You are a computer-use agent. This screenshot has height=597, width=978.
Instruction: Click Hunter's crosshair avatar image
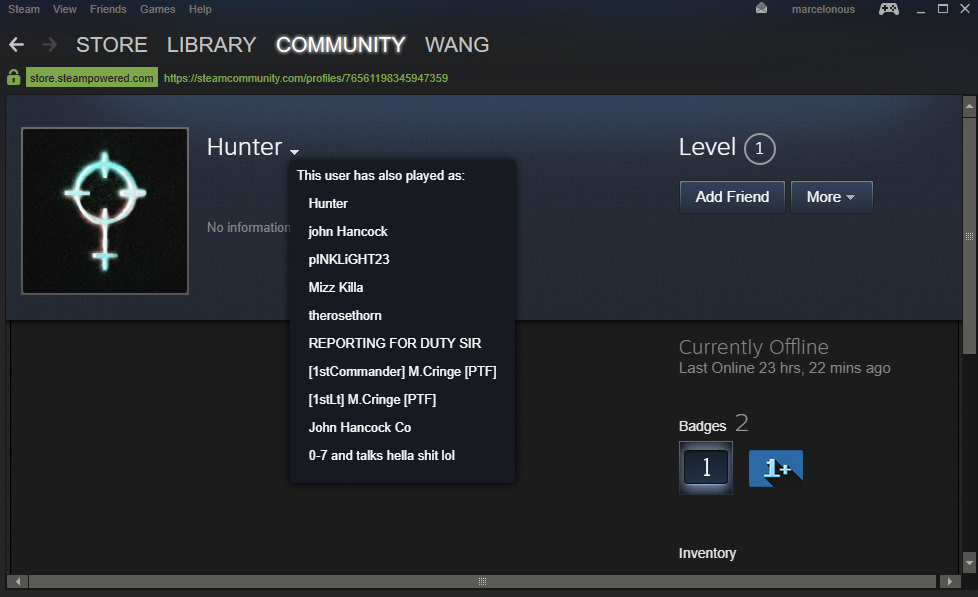point(105,211)
